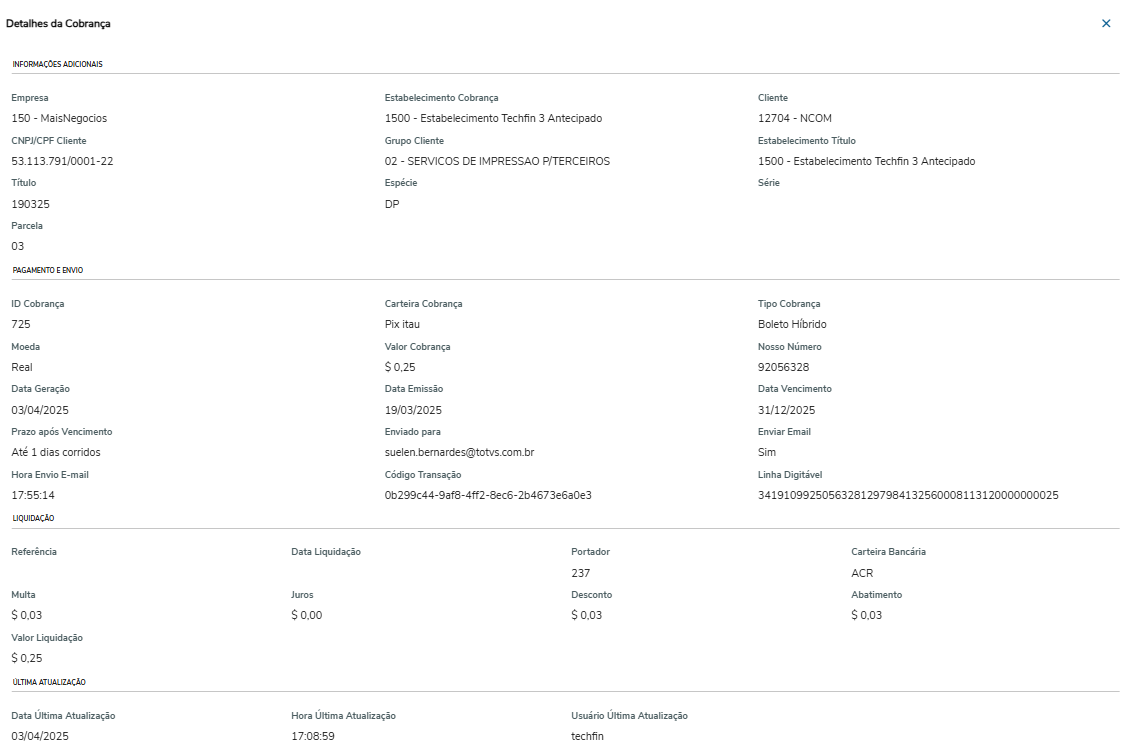Select Data Vencimento 31/12/2025
The image size is (1125, 752).
786,410
